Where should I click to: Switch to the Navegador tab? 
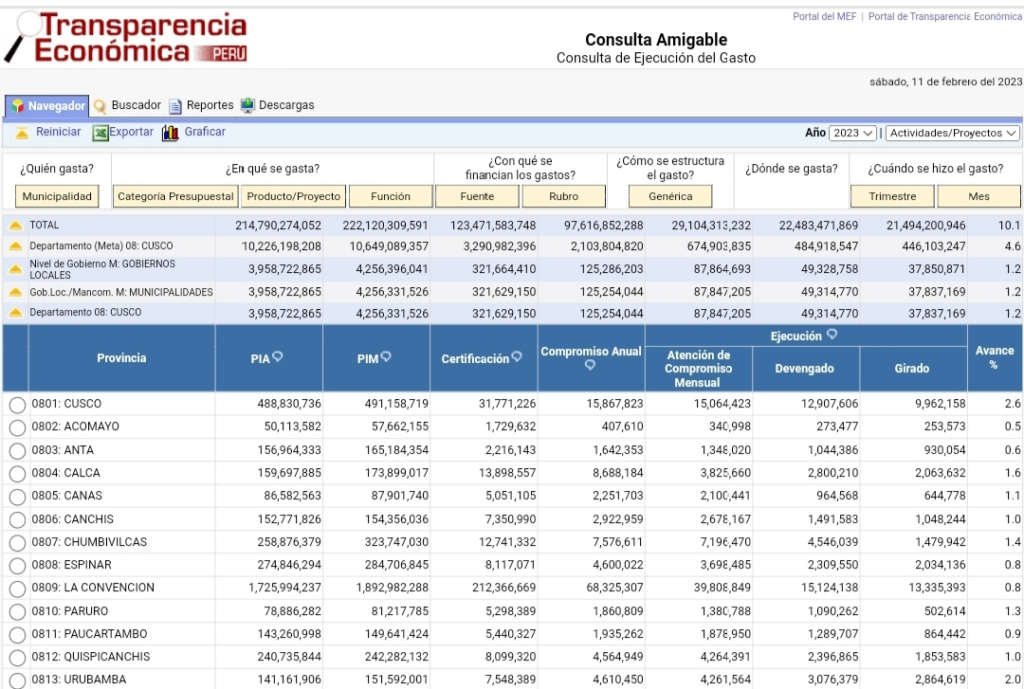coord(47,106)
